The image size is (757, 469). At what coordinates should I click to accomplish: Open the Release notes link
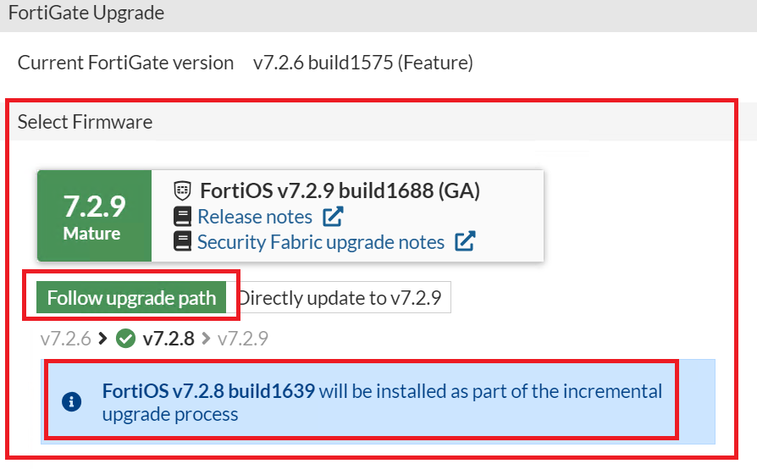click(255, 216)
